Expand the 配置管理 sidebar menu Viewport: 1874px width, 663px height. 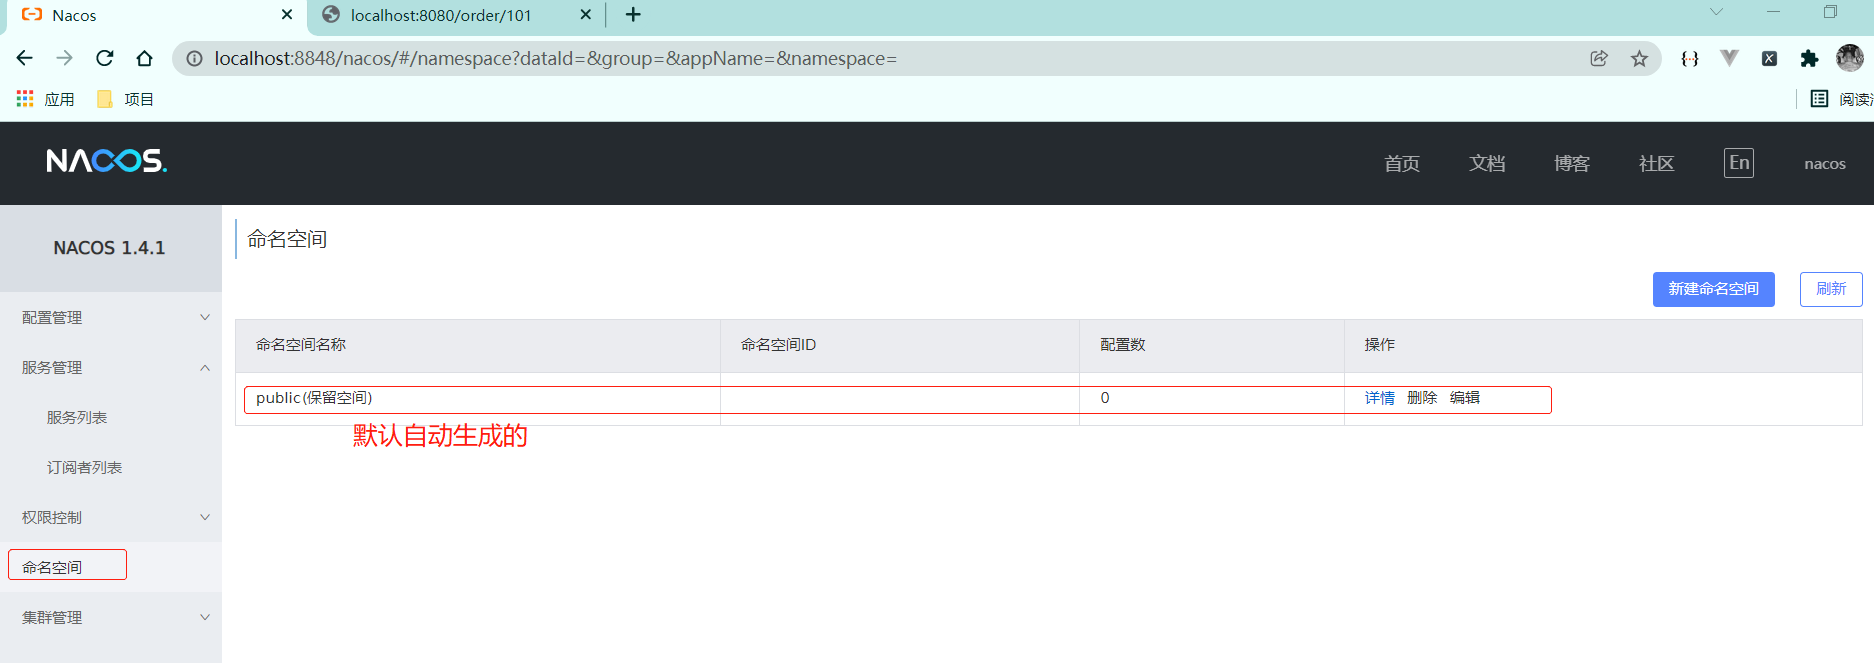point(111,317)
